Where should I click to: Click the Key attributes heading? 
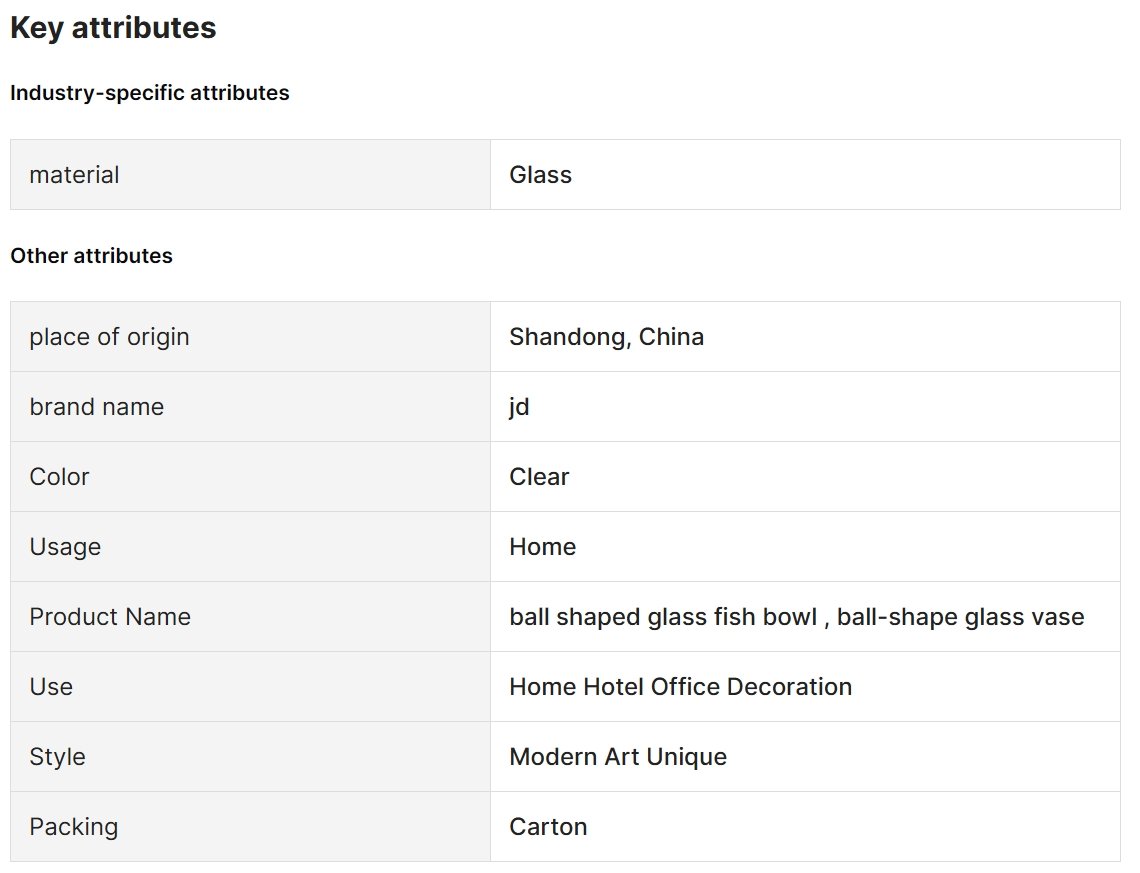click(113, 28)
